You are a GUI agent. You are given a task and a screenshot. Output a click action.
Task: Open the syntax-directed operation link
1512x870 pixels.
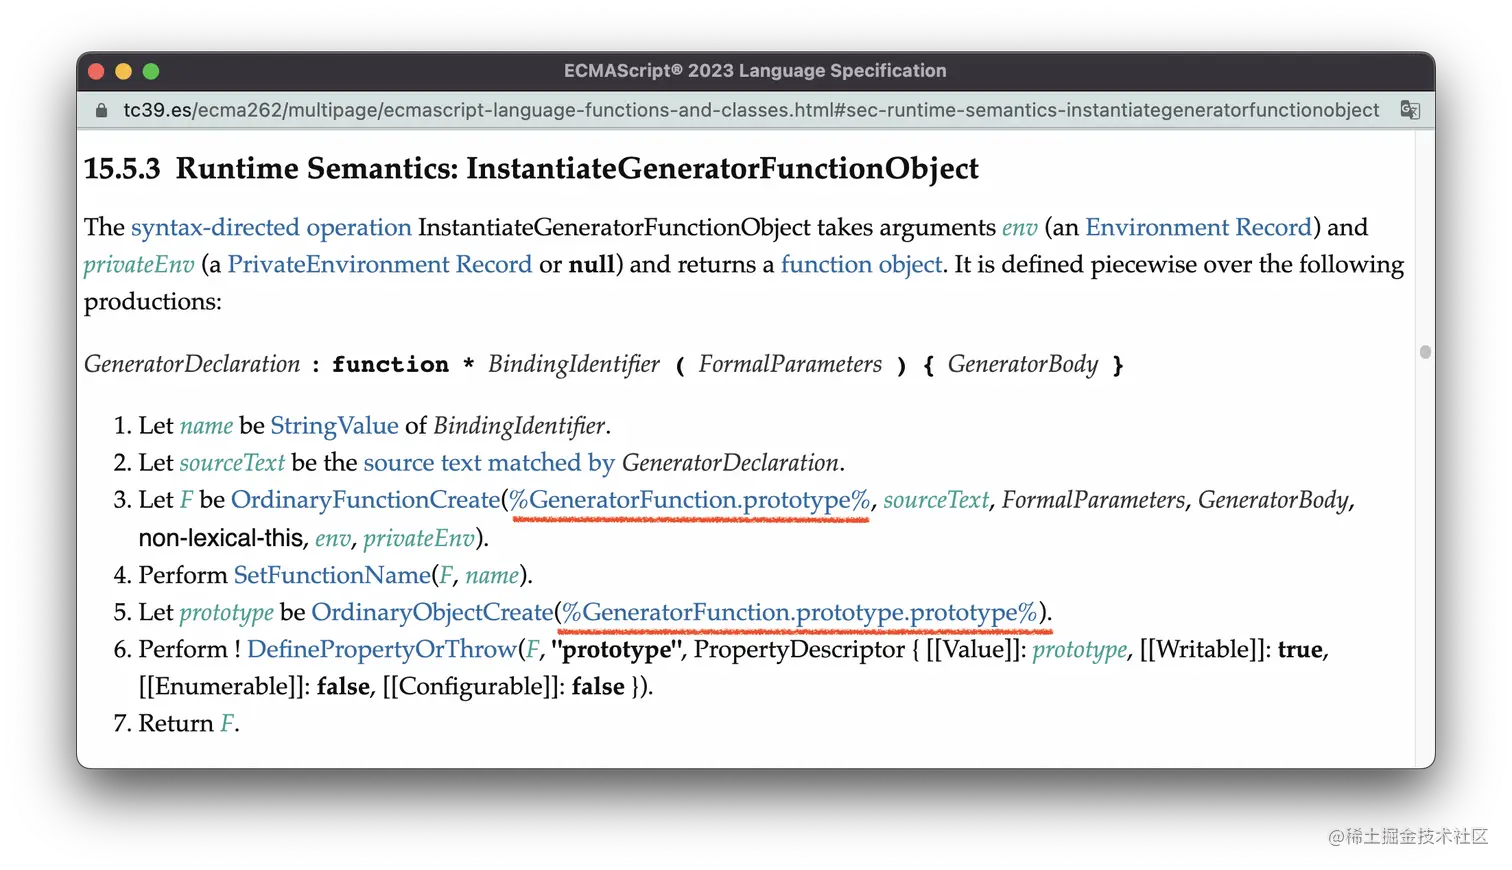271,228
